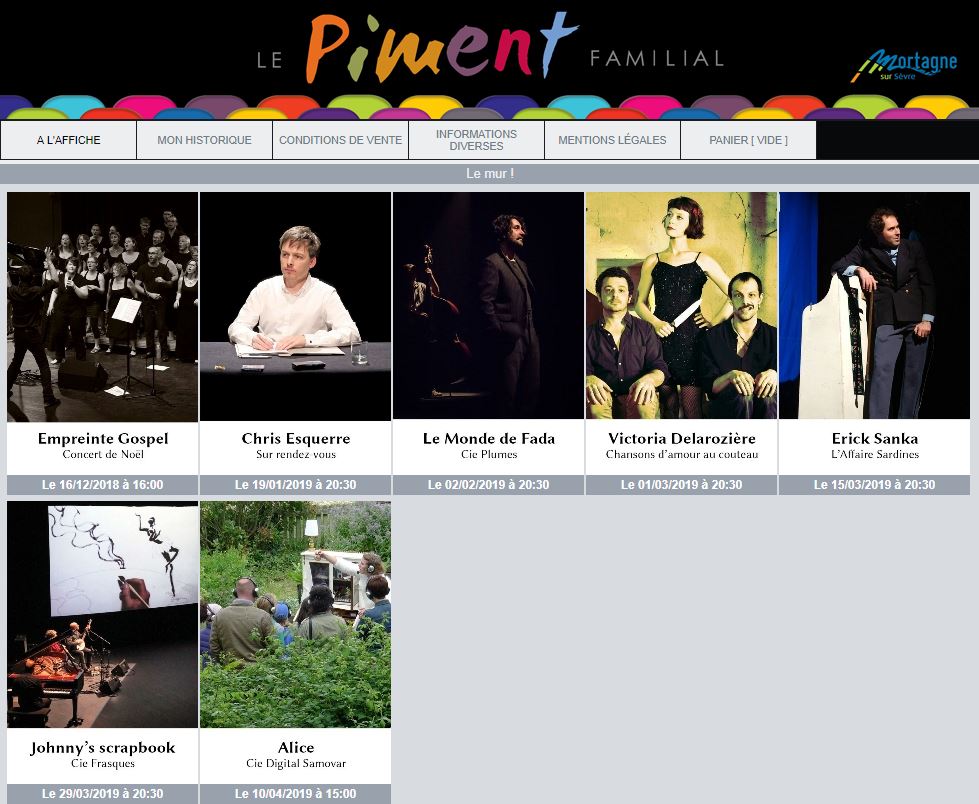979x804 pixels.
Task: Click the subtitle Concert de Noël
Action: point(103,454)
